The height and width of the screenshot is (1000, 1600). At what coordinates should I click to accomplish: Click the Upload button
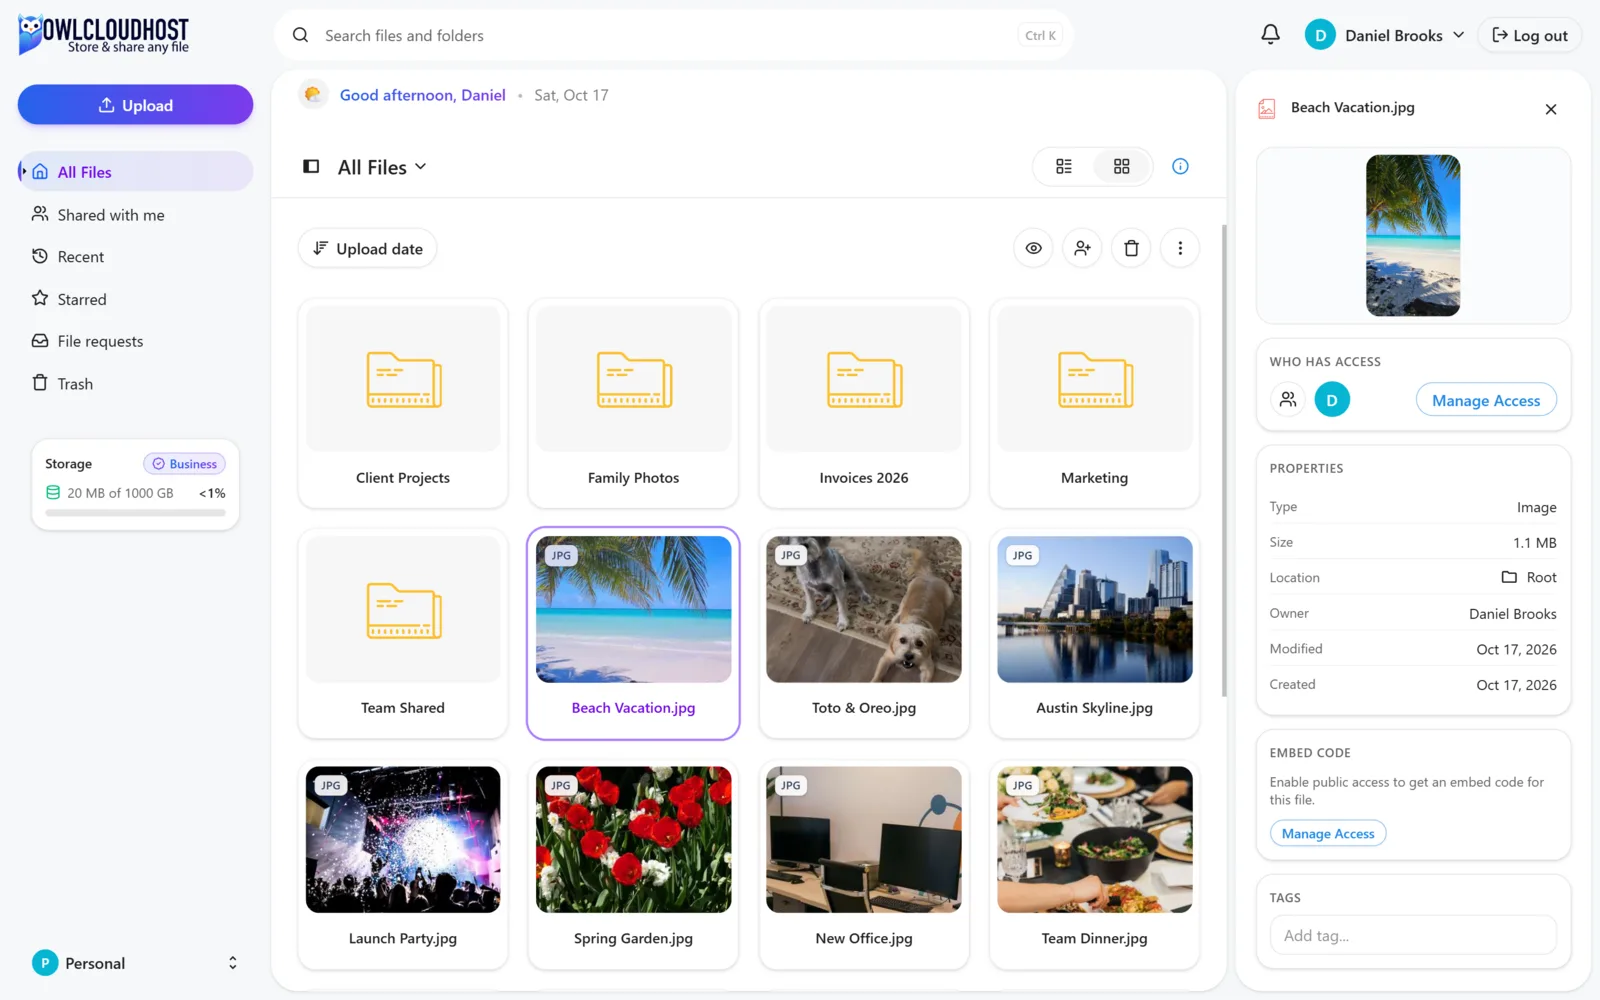[x=135, y=105]
